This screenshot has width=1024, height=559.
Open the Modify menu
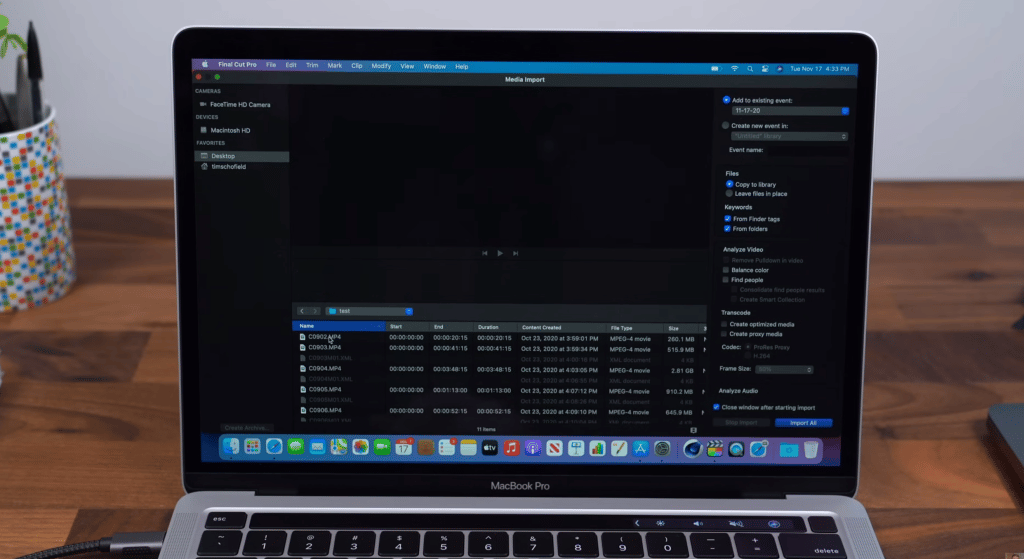pyautogui.click(x=381, y=66)
